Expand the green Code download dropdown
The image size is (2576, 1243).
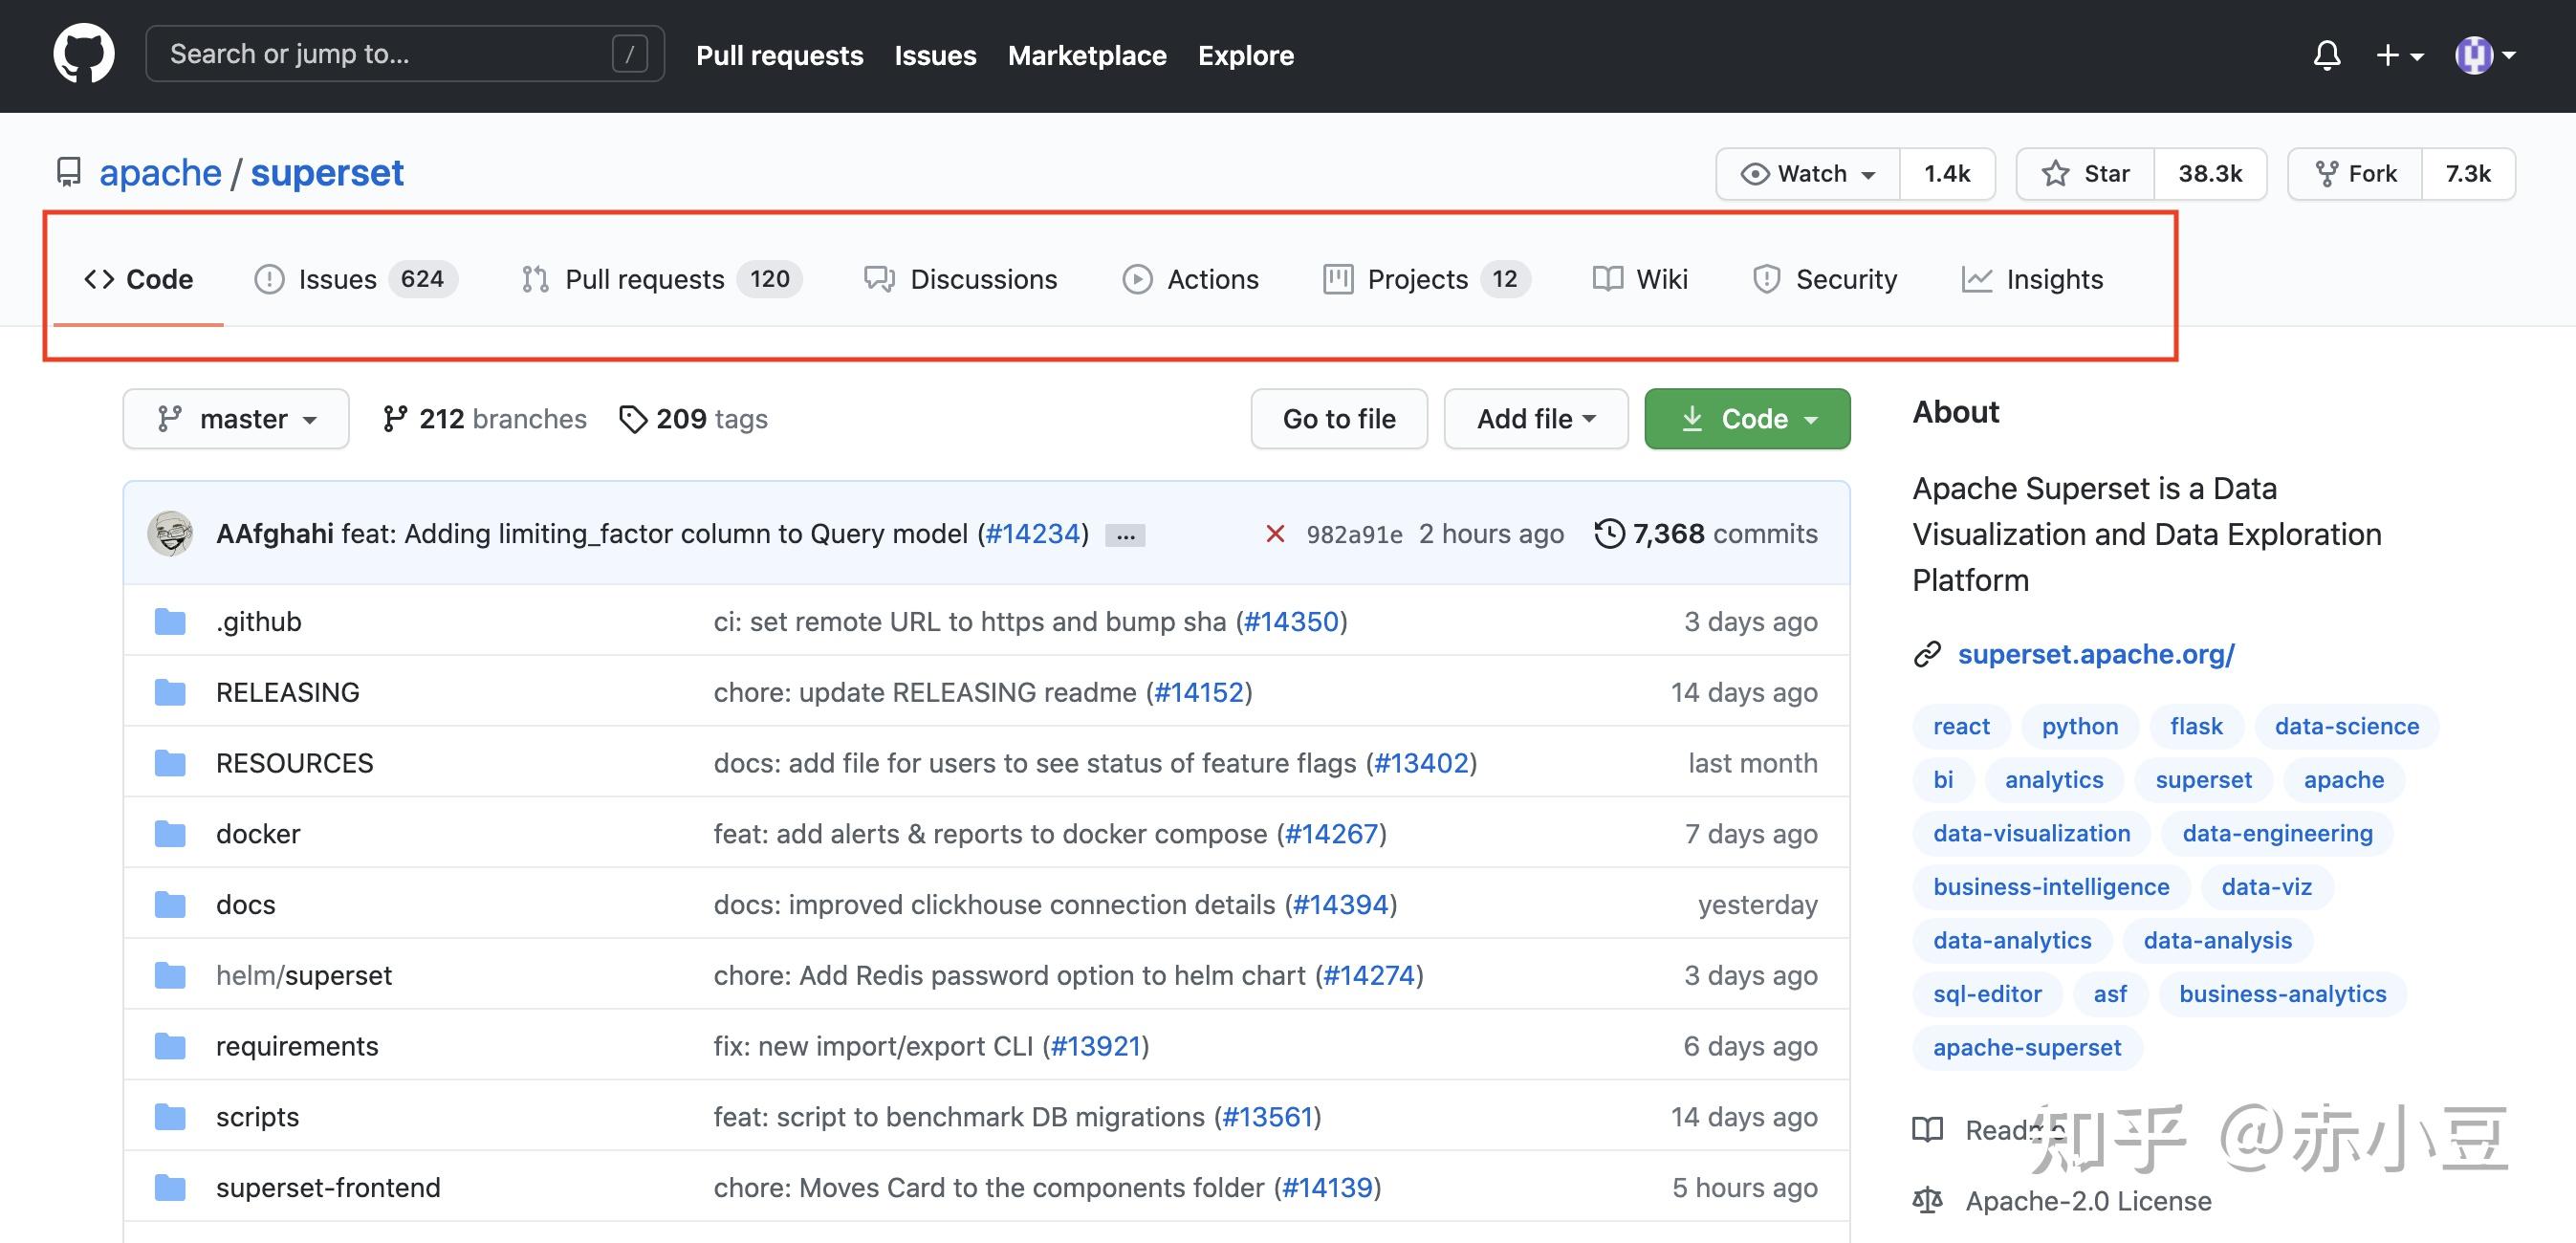point(1747,419)
